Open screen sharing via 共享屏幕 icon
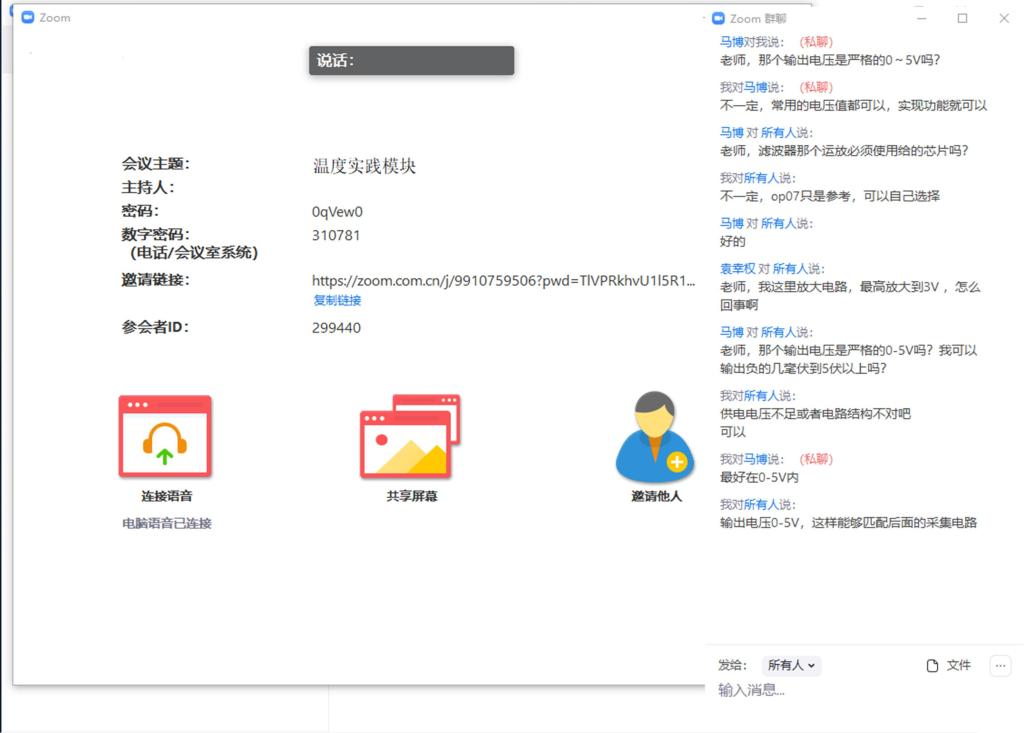Screen dimensions: 1024x733 [x=409, y=434]
